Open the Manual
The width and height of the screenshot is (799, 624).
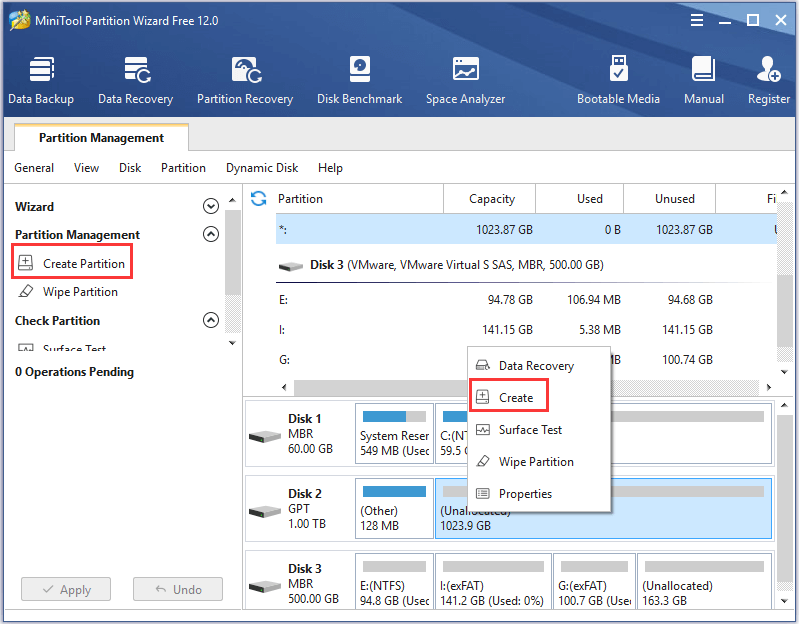tap(704, 80)
